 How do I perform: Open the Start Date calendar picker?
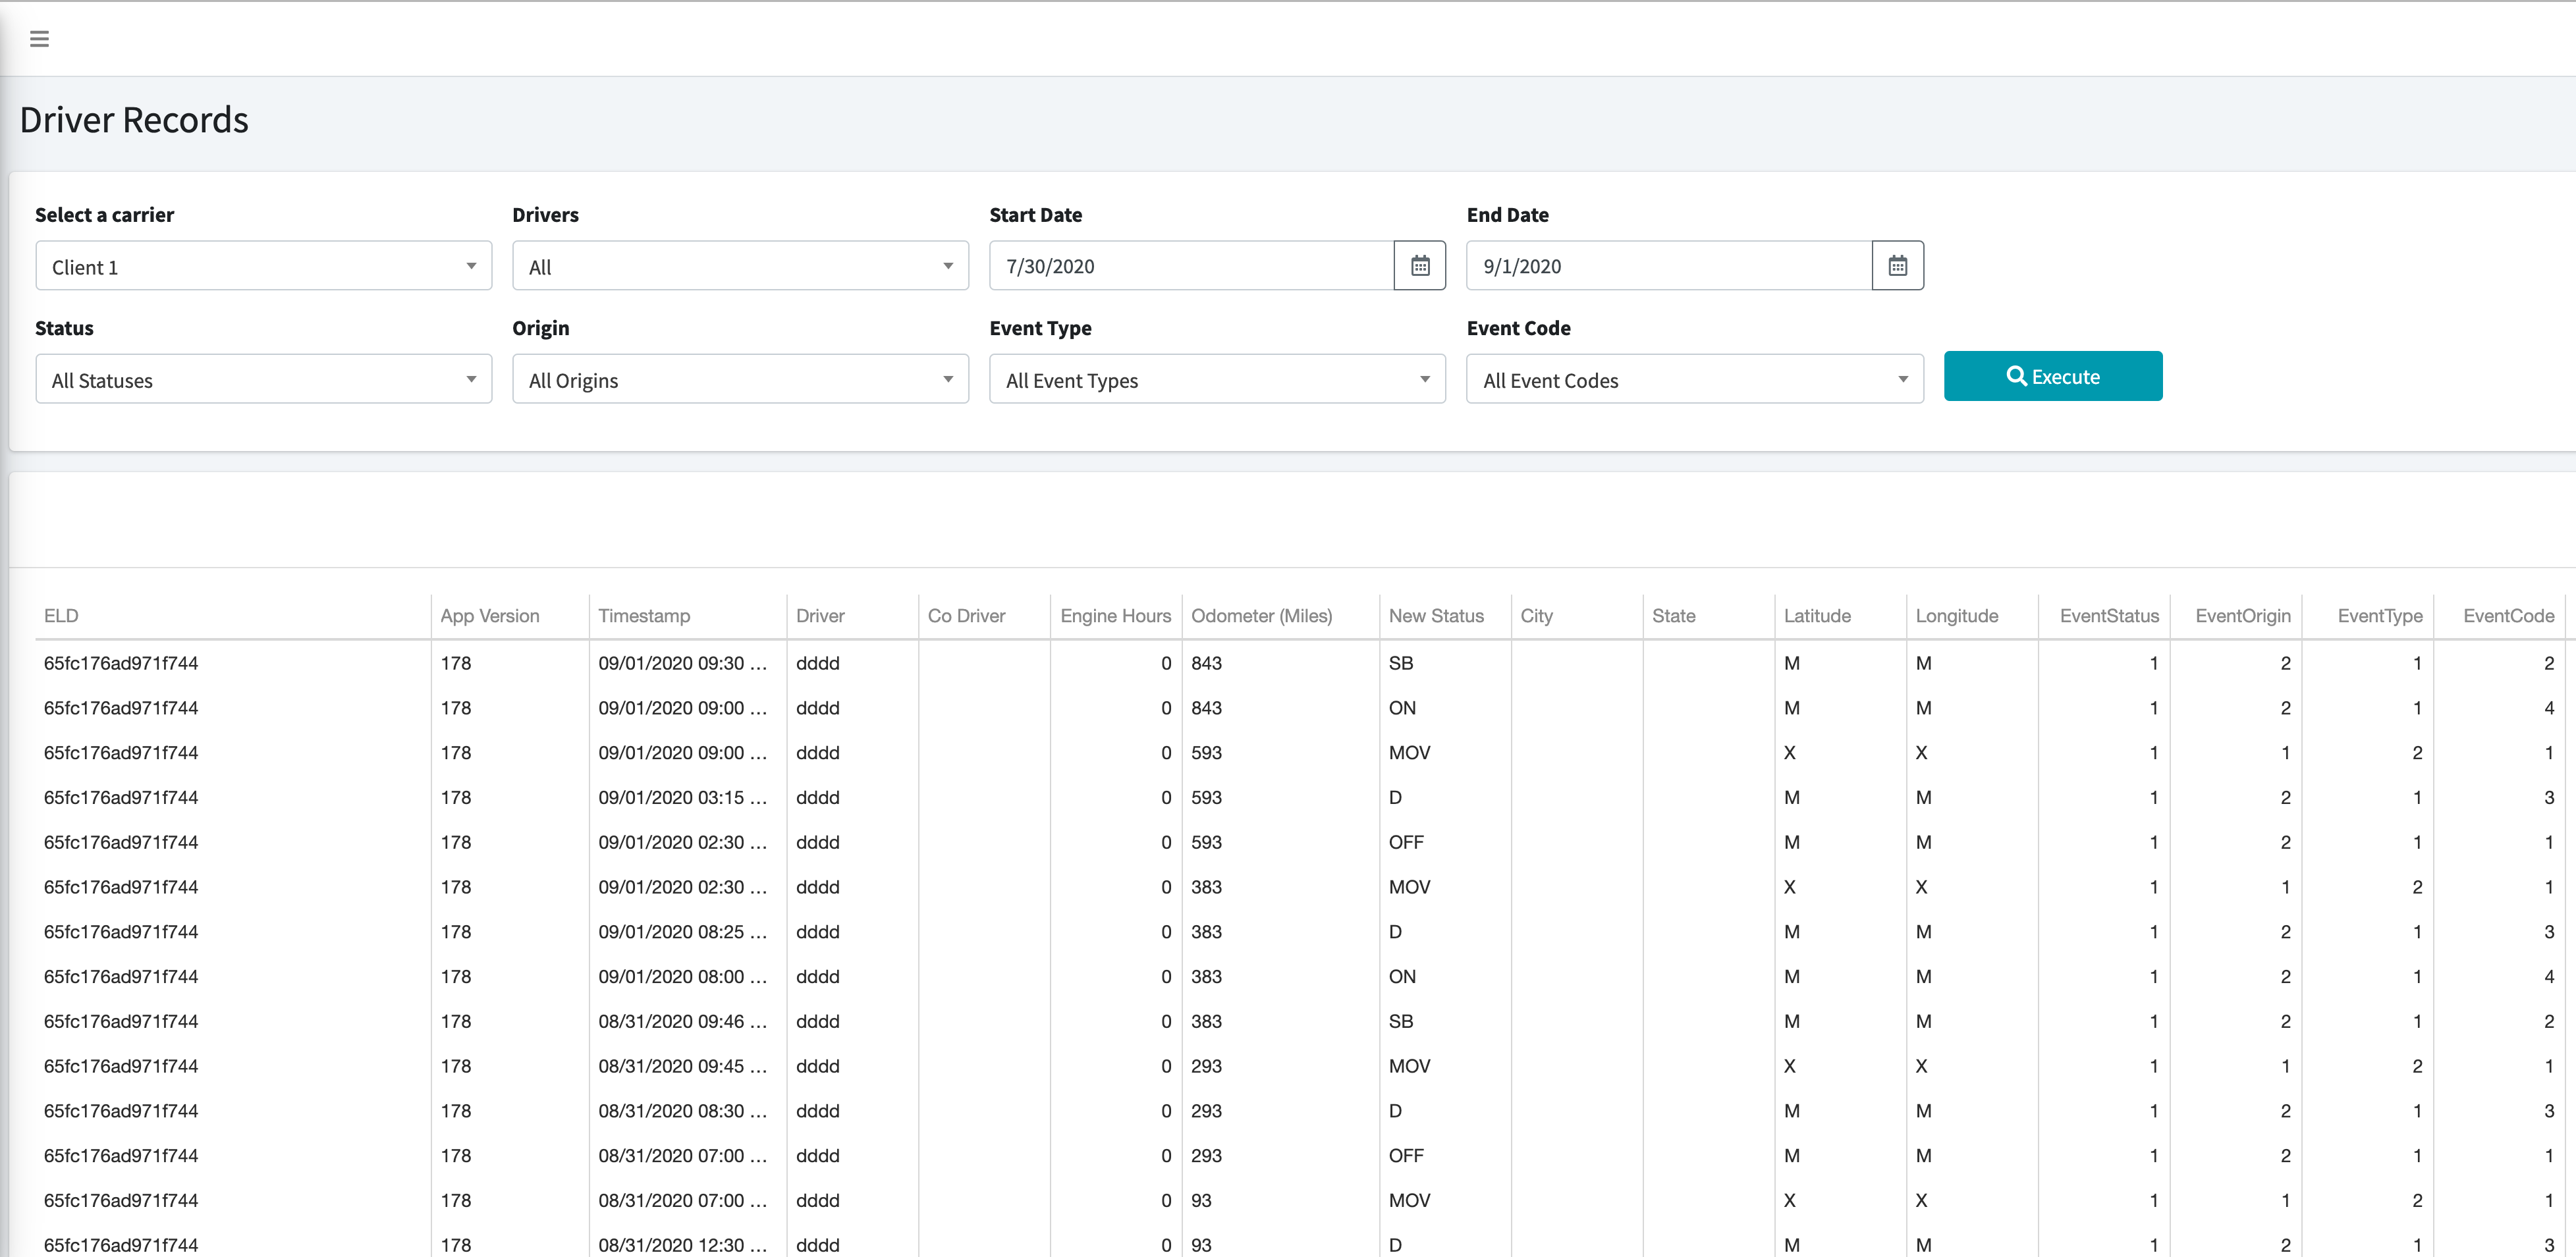pyautogui.click(x=1420, y=266)
